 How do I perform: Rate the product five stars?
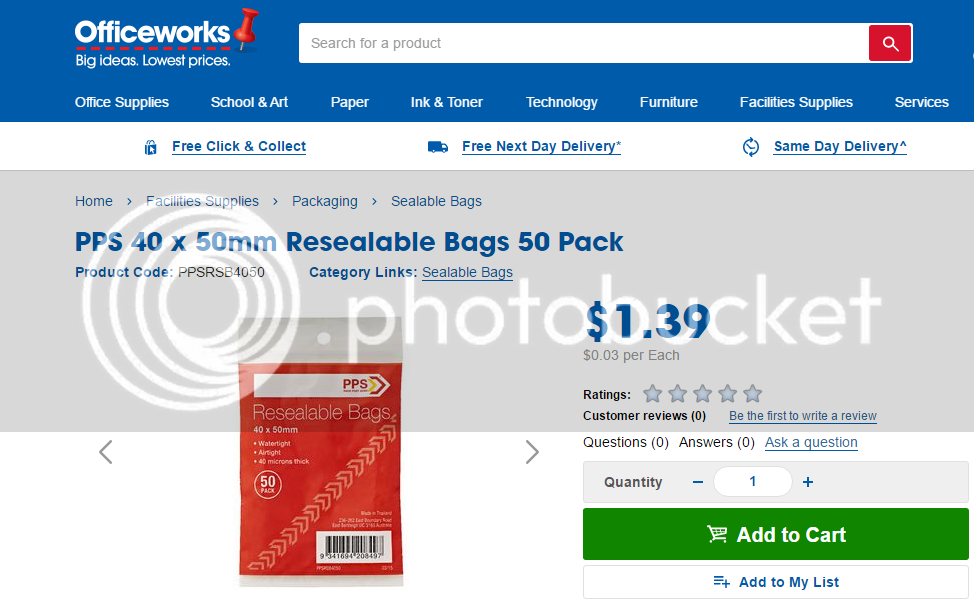pyautogui.click(x=752, y=393)
